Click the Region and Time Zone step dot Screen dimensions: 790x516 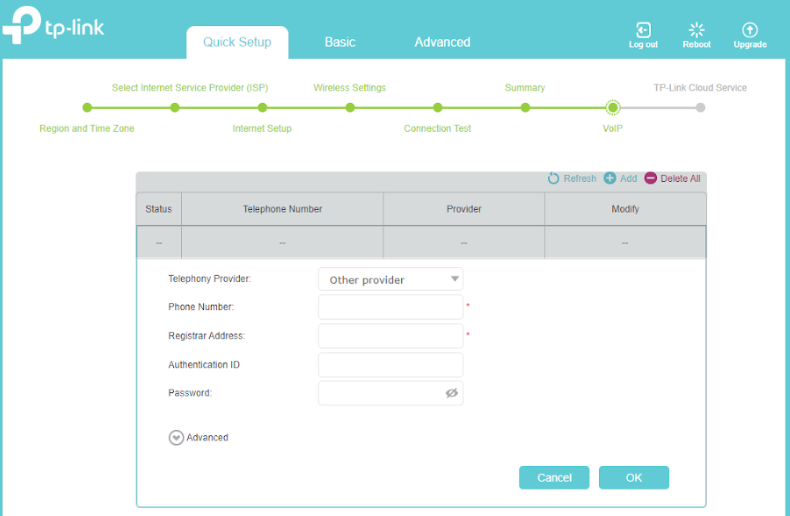pyautogui.click(x=87, y=107)
